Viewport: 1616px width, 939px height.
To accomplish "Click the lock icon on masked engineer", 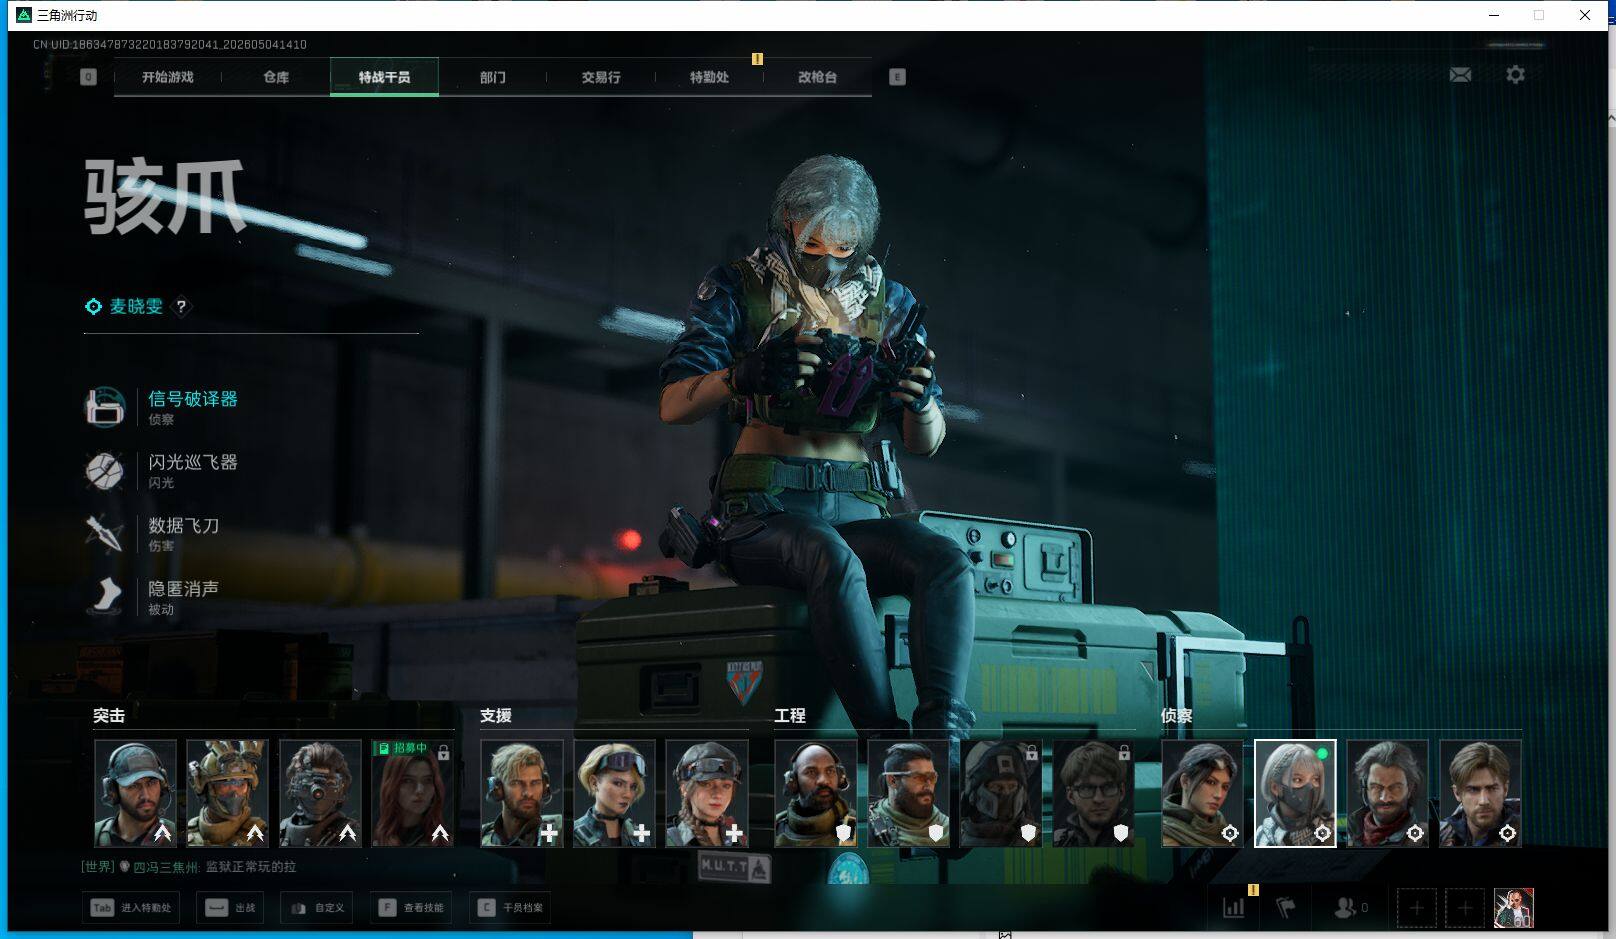I will [x=1031, y=752].
